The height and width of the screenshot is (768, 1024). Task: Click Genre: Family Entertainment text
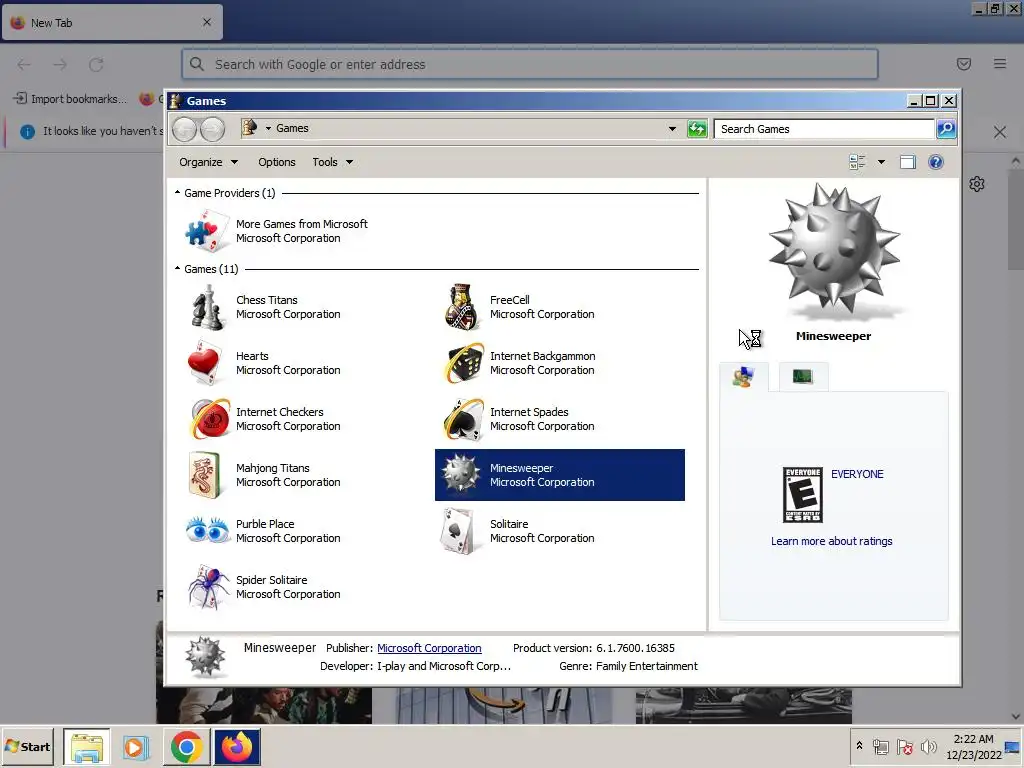[x=628, y=666]
